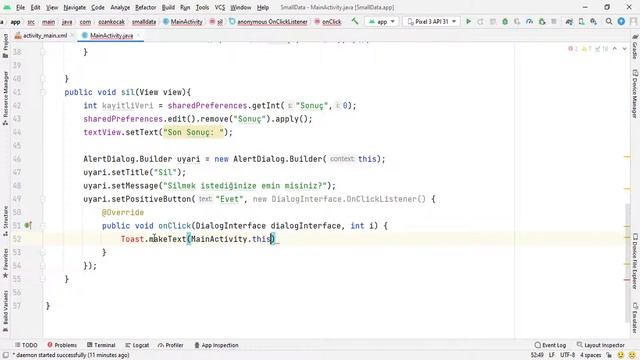
Task: Click the MainActivity breadcrumb in navigation bar
Action: [183, 22]
